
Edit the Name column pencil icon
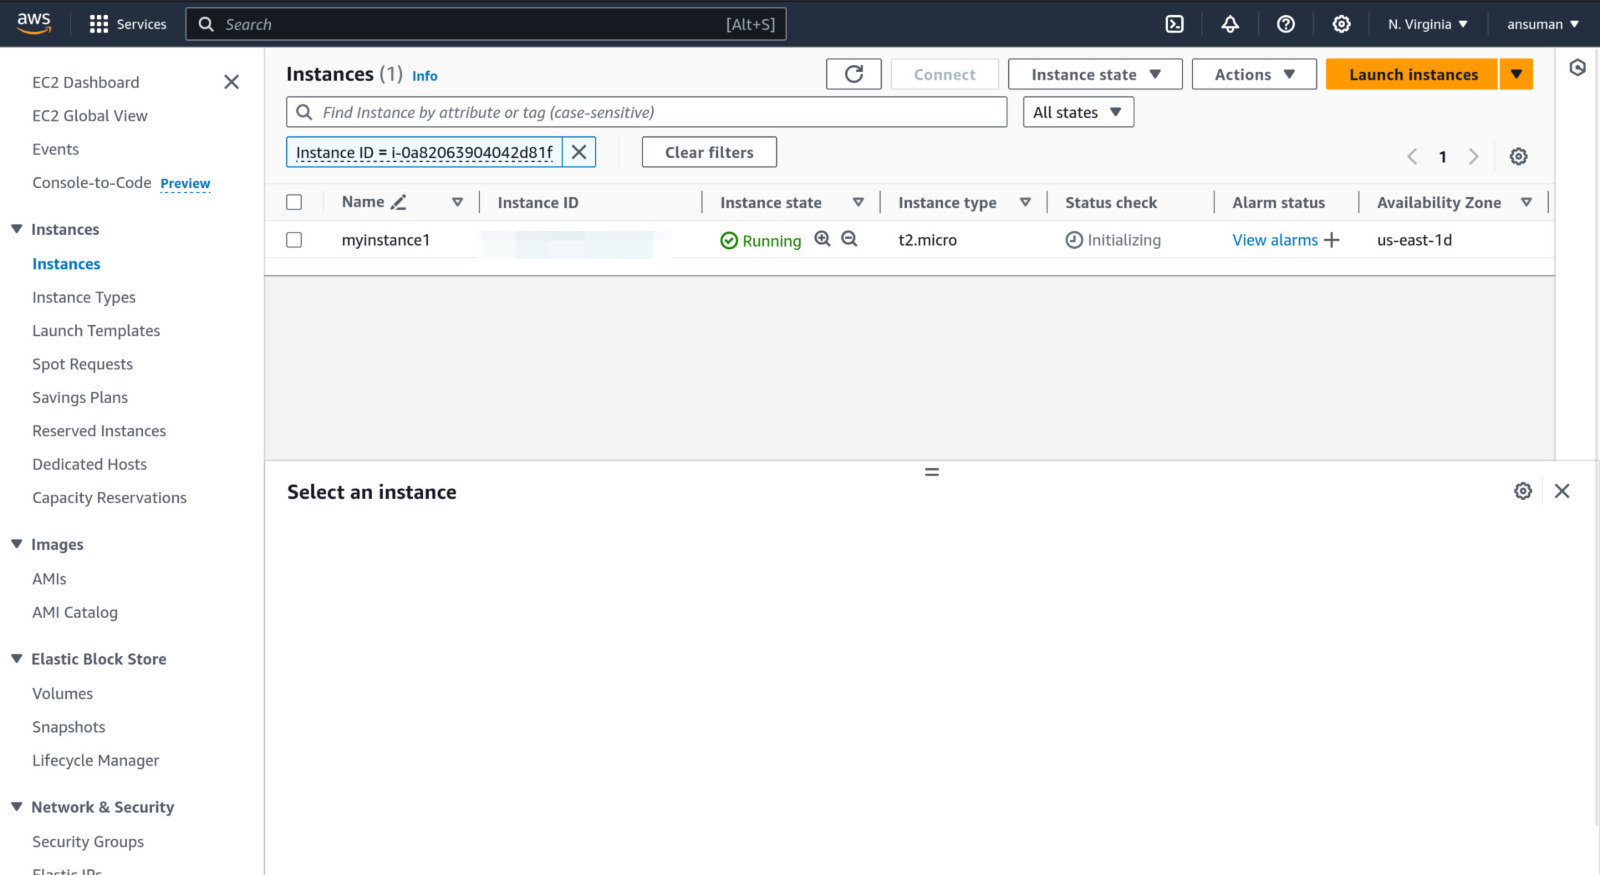398,202
